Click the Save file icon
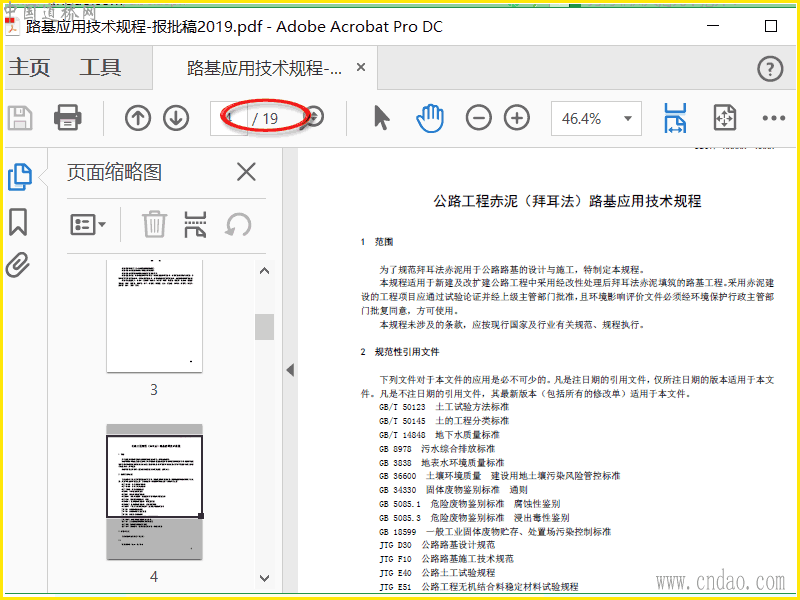The width and height of the screenshot is (800, 600). pos(20,118)
